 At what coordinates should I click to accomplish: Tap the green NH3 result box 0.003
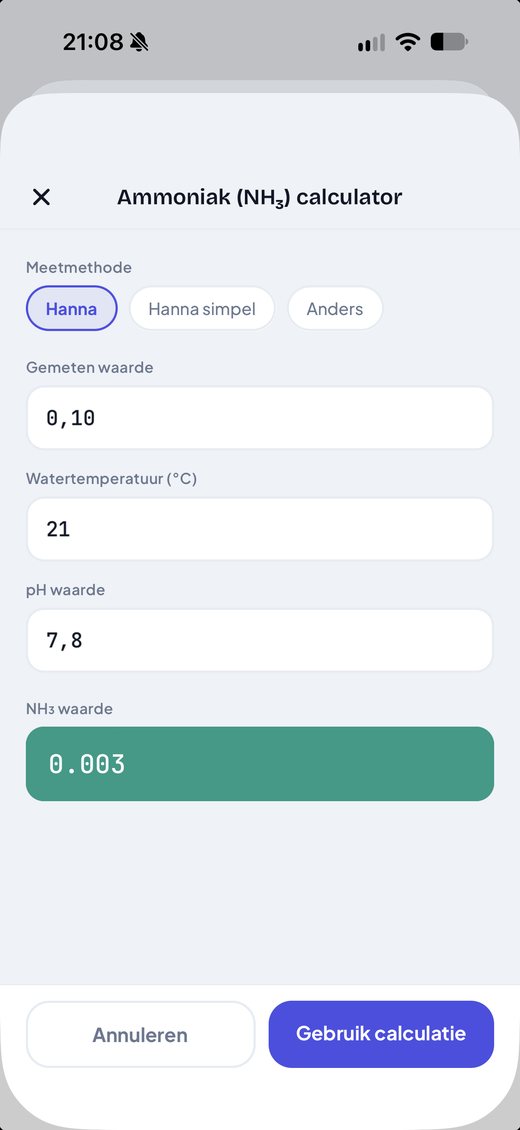click(x=259, y=764)
